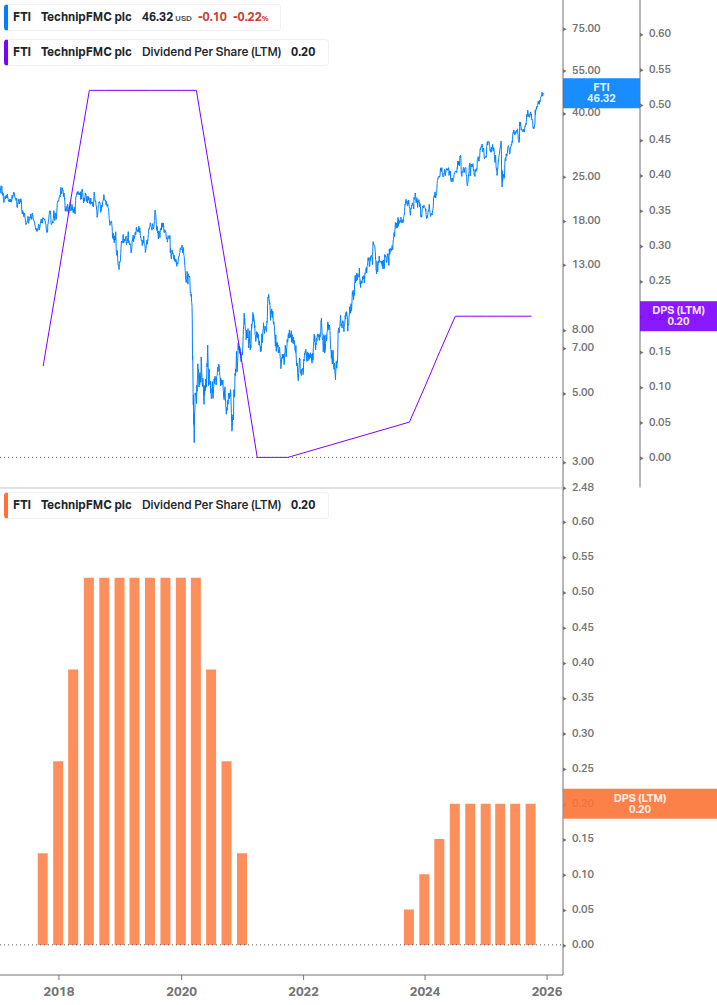Click the 55.00 price axis label
Image resolution: width=717 pixels, height=1005 pixels.
(586, 71)
